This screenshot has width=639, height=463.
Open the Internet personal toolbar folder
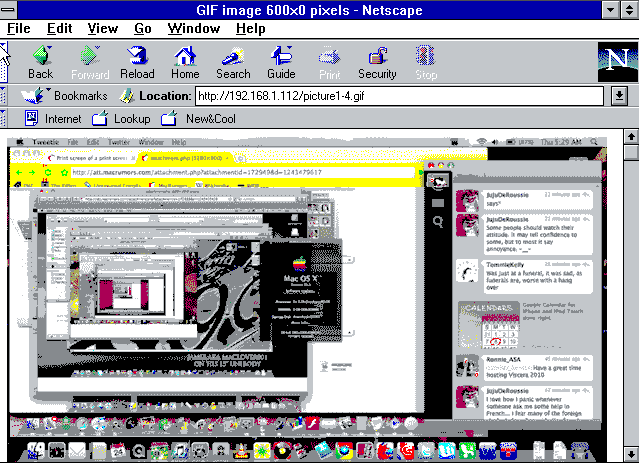(x=53, y=119)
